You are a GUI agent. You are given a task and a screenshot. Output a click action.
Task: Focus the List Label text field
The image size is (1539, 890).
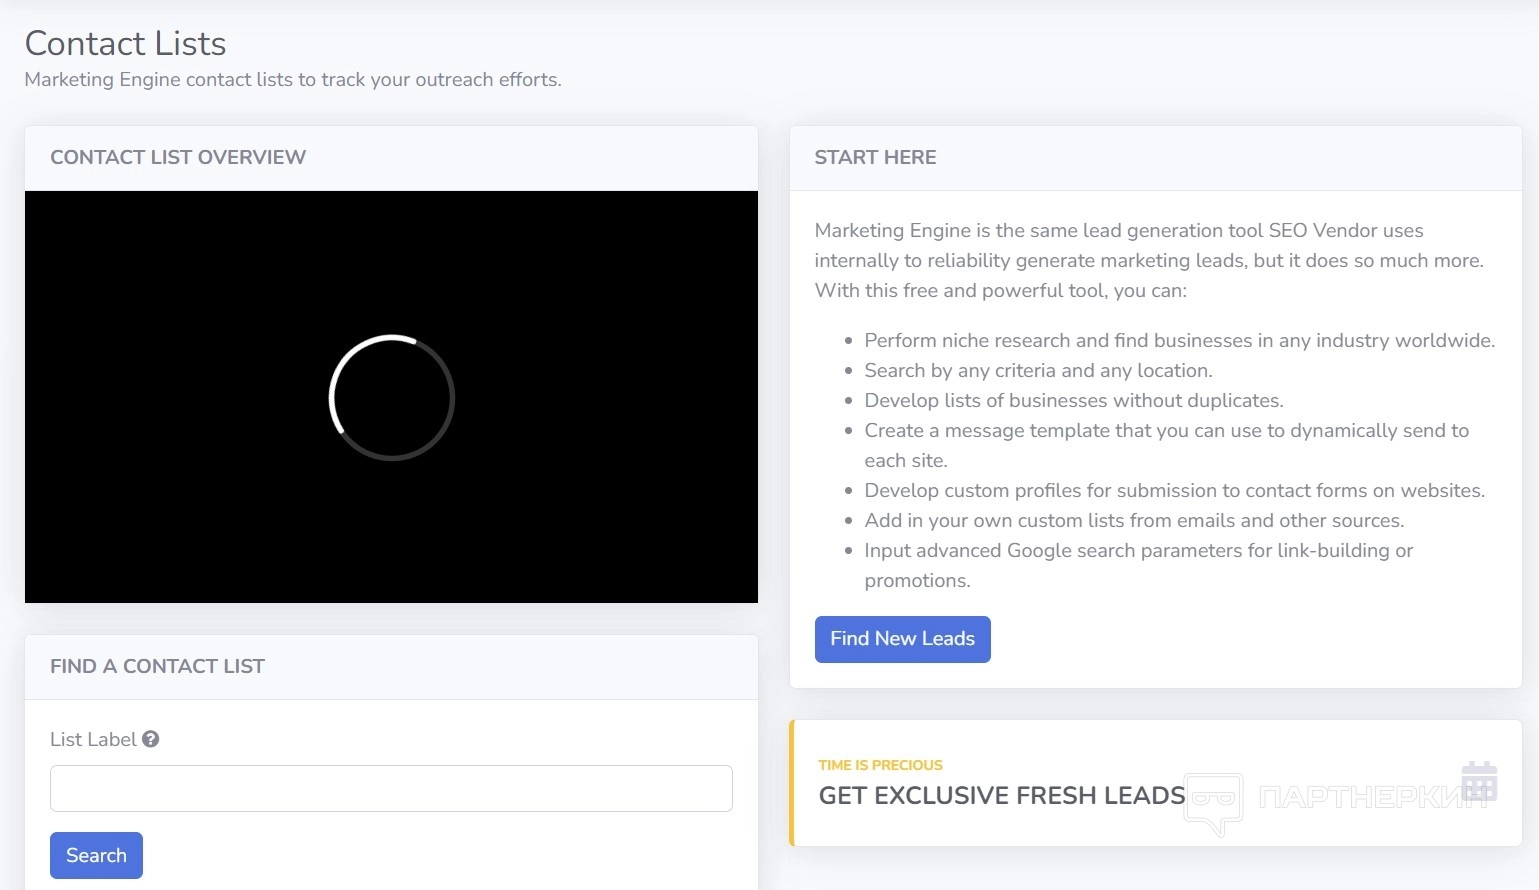pyautogui.click(x=391, y=788)
